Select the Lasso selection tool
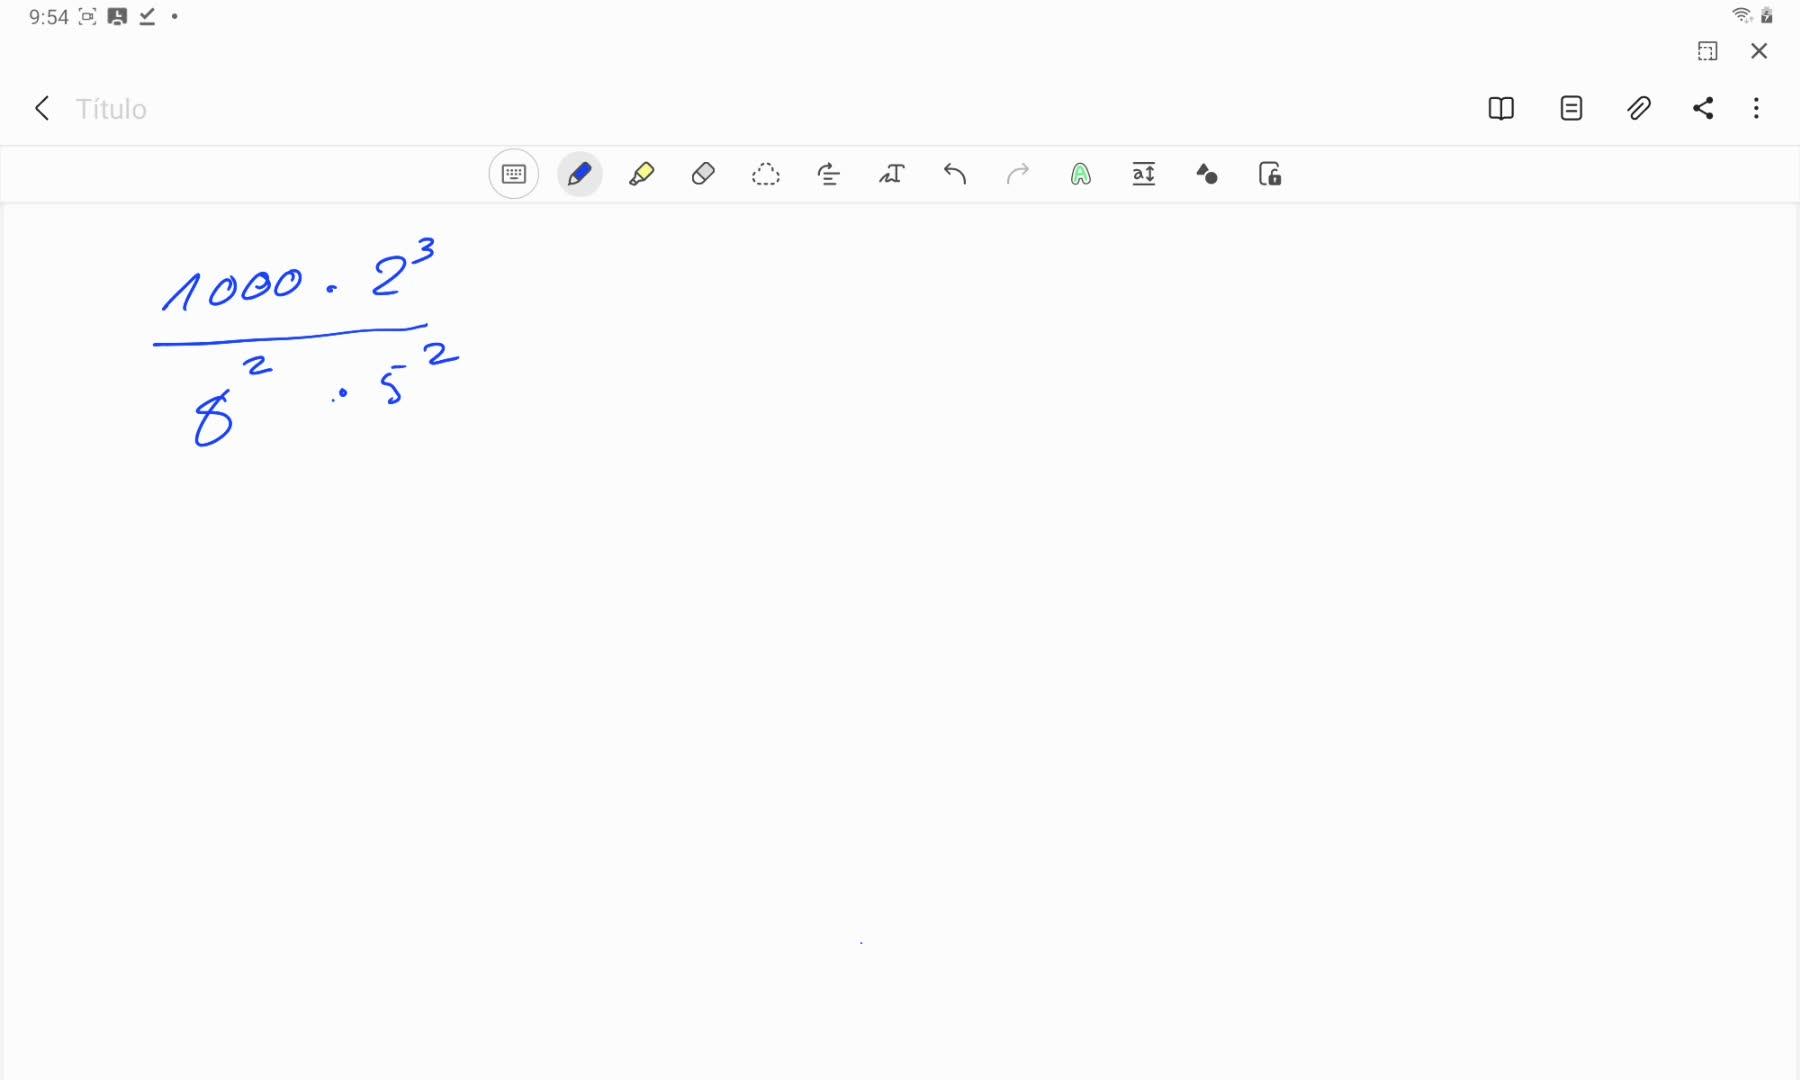This screenshot has width=1800, height=1080. 766,175
